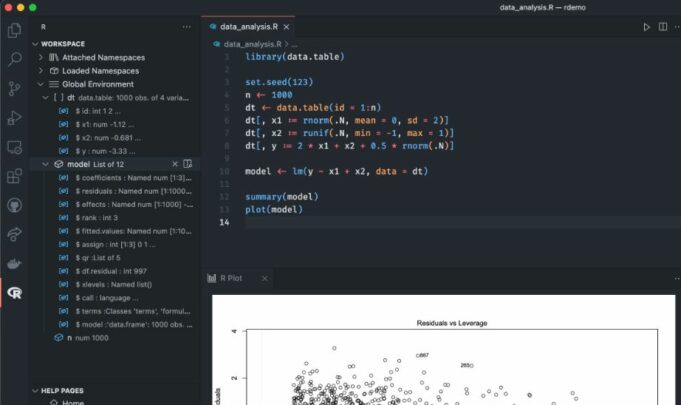The image size is (681, 405).
Task: Collapse the dt data.table entry
Action: pyautogui.click(x=46, y=98)
